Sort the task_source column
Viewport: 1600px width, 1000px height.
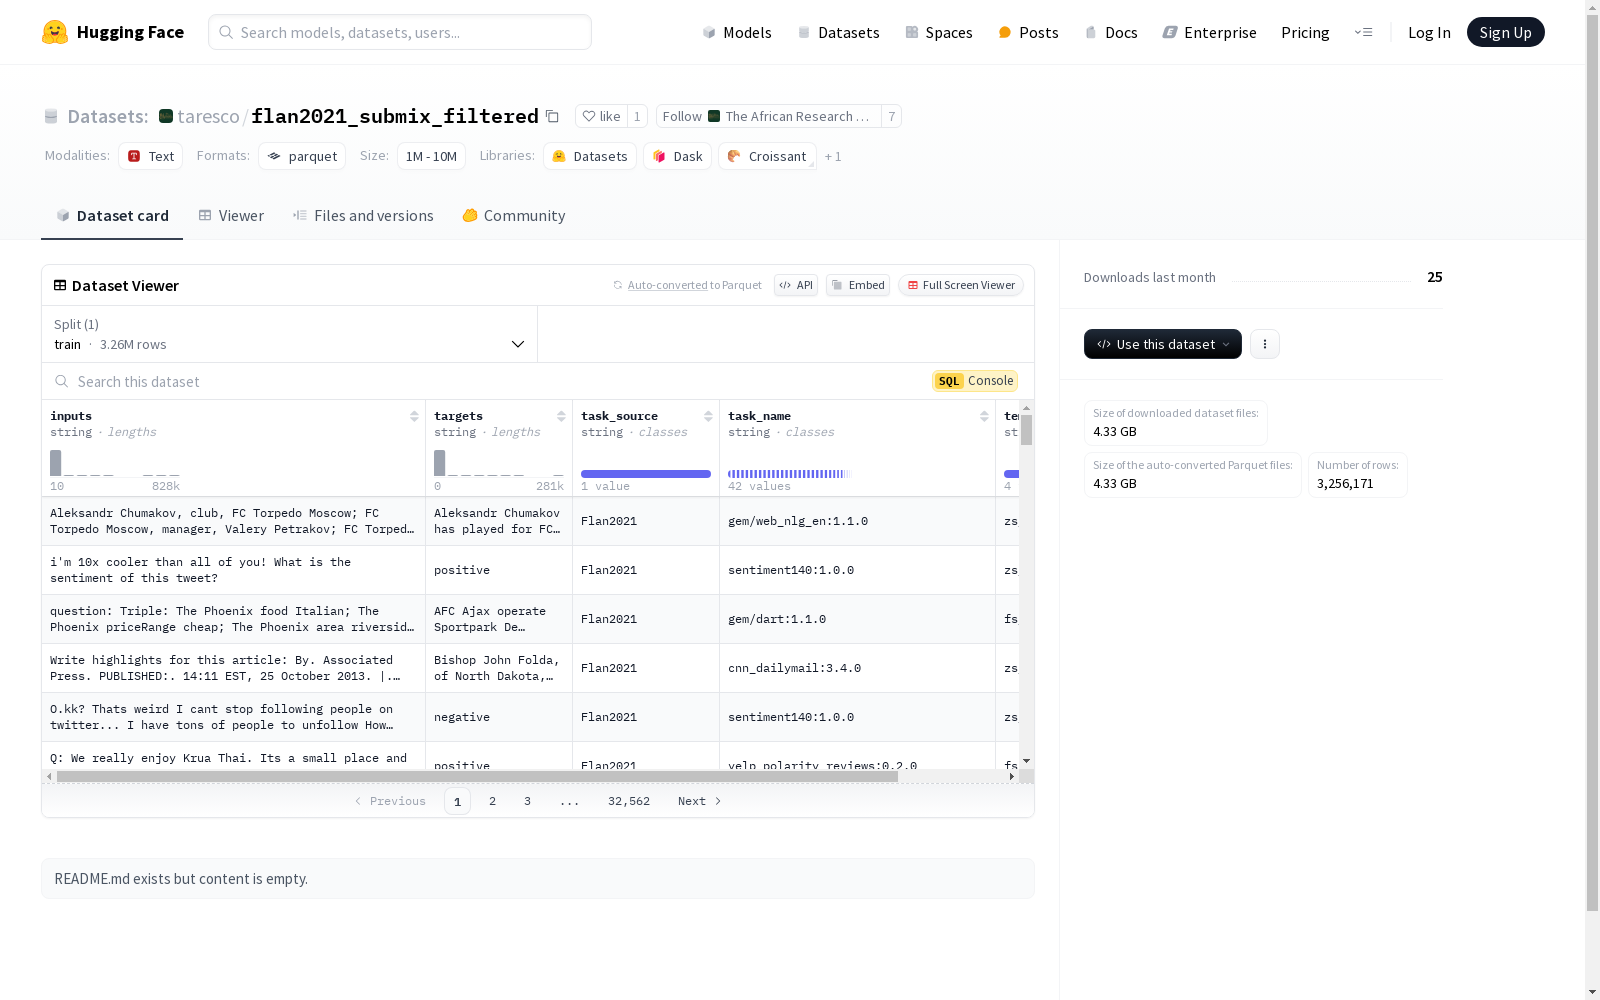point(708,416)
